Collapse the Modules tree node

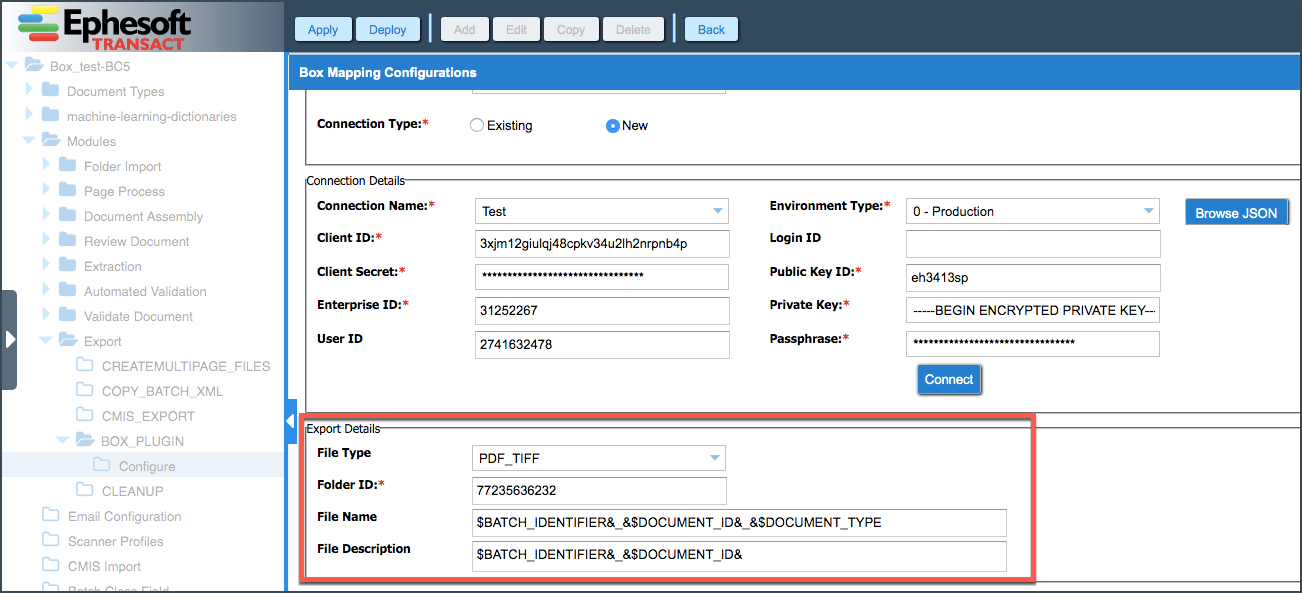tap(29, 141)
